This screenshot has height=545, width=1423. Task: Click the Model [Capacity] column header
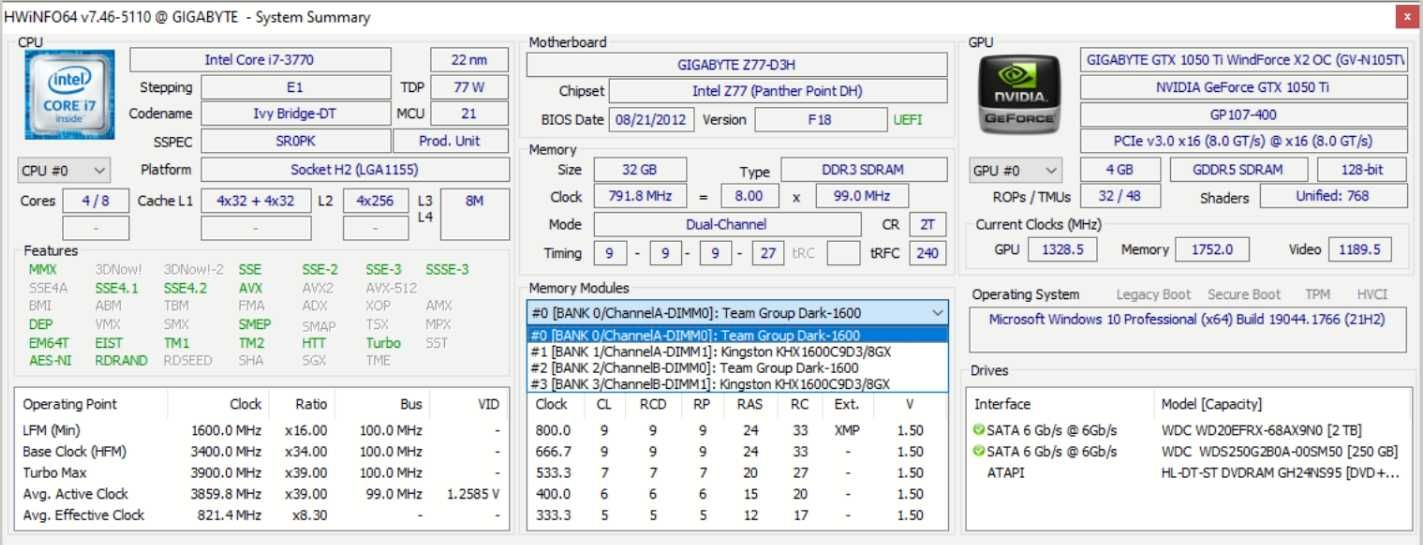[1211, 405]
